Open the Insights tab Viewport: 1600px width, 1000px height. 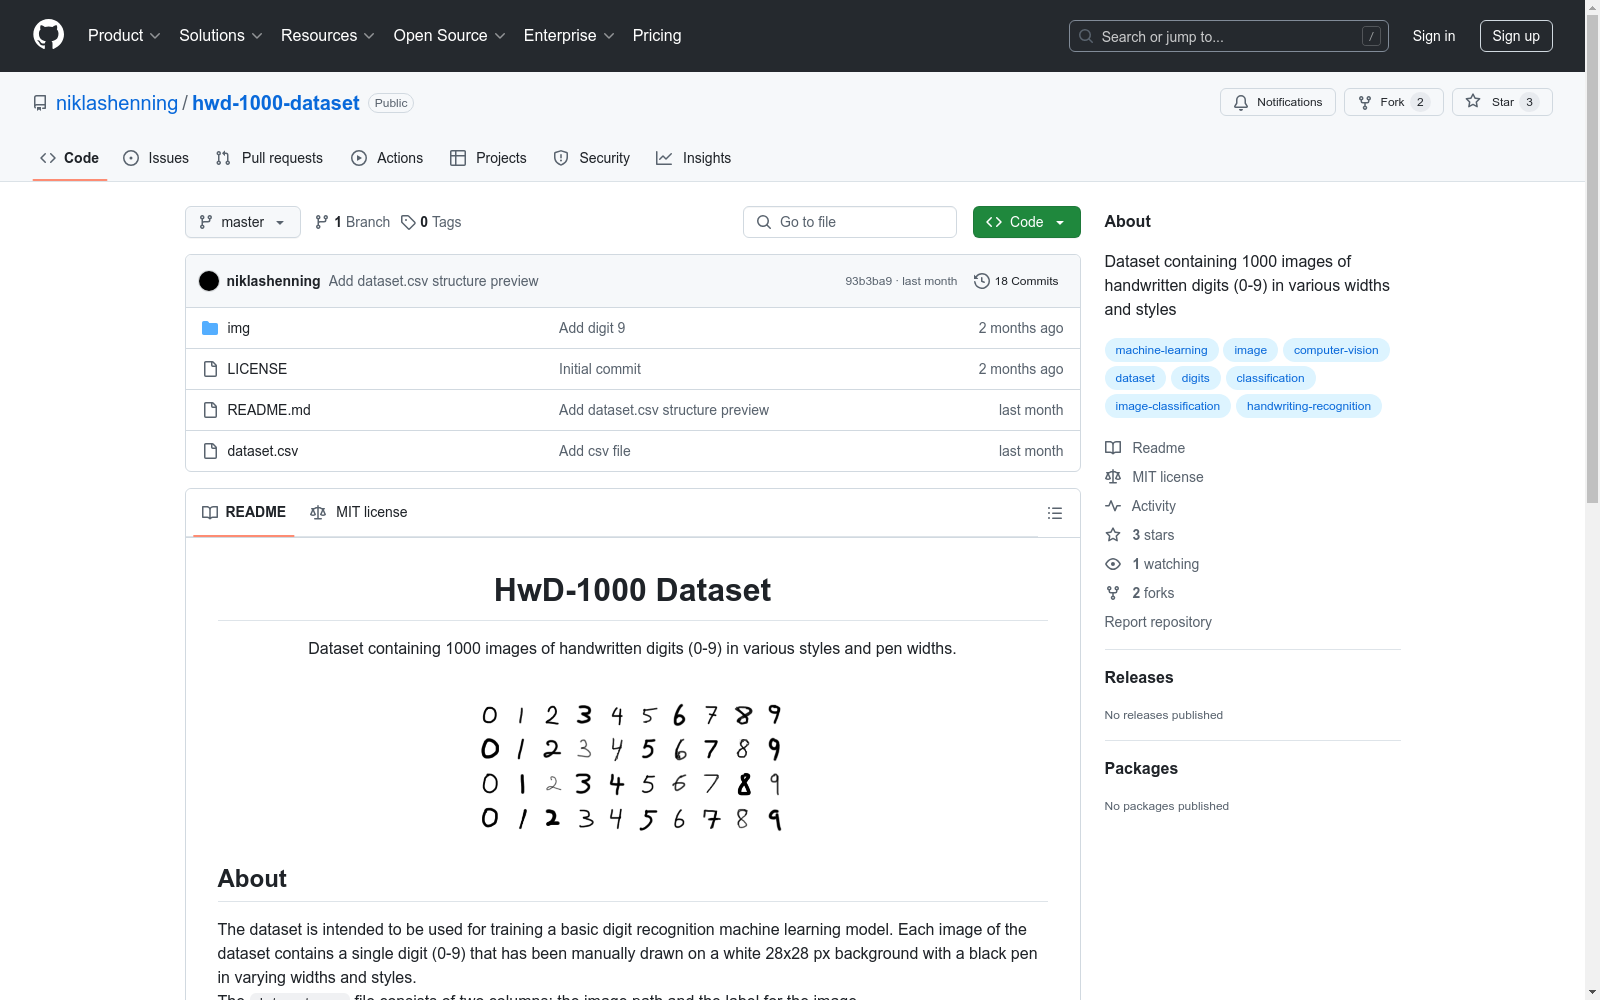(693, 158)
